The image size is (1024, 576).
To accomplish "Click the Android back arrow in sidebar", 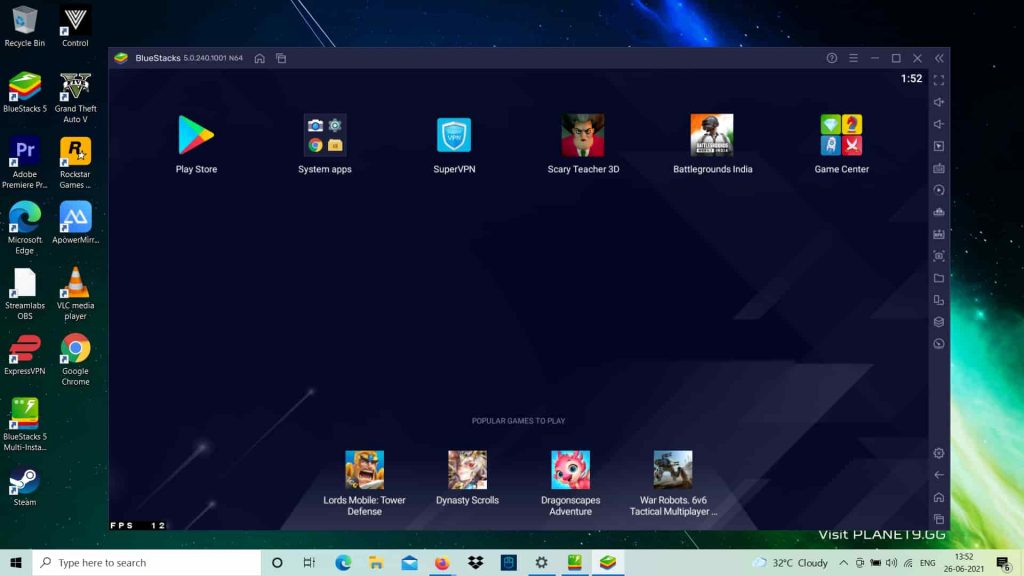I will pos(939,475).
